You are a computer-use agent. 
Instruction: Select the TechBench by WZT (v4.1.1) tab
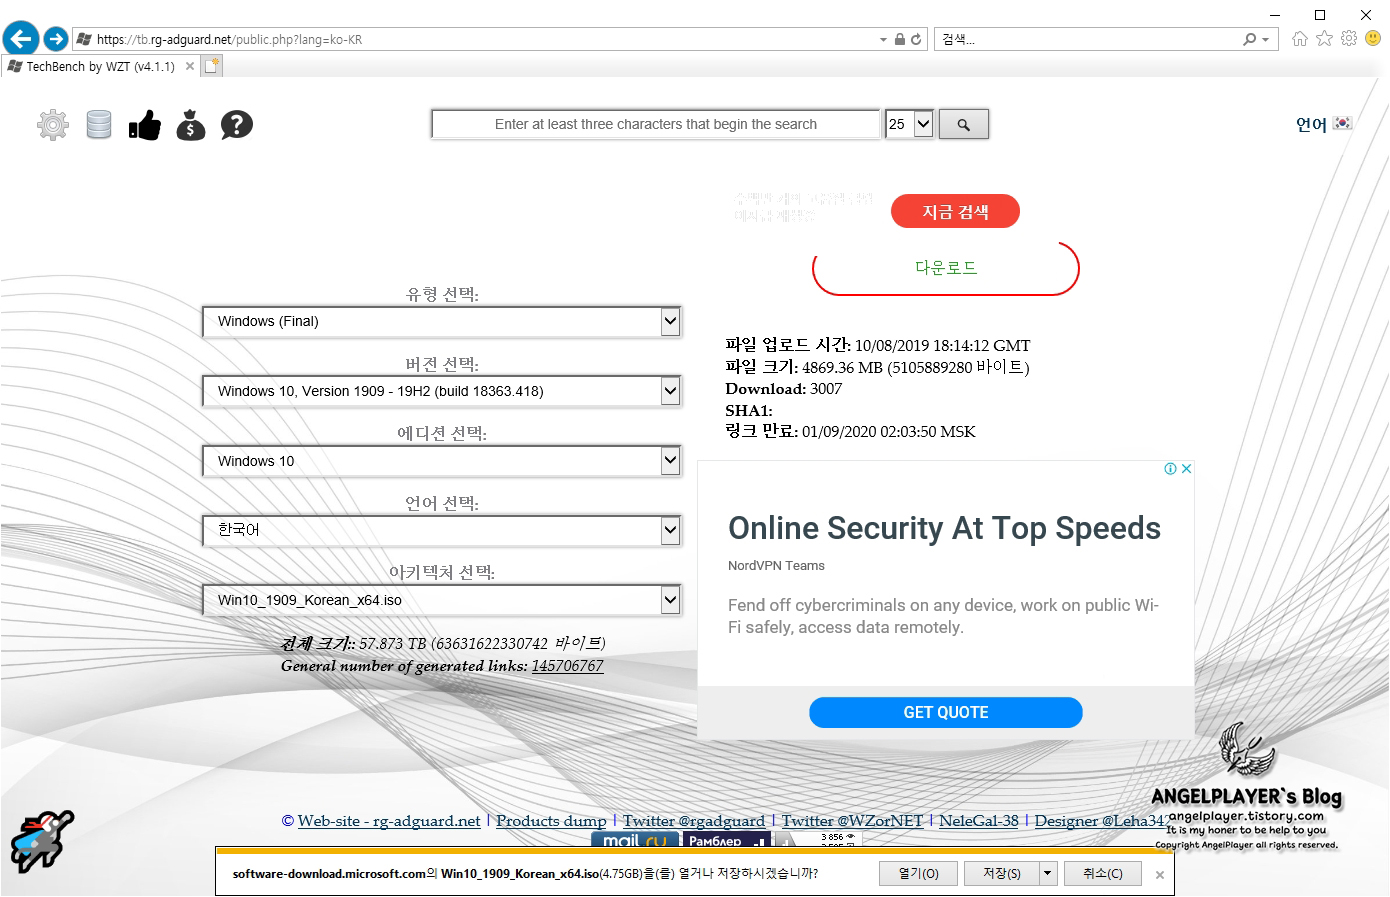(x=100, y=67)
